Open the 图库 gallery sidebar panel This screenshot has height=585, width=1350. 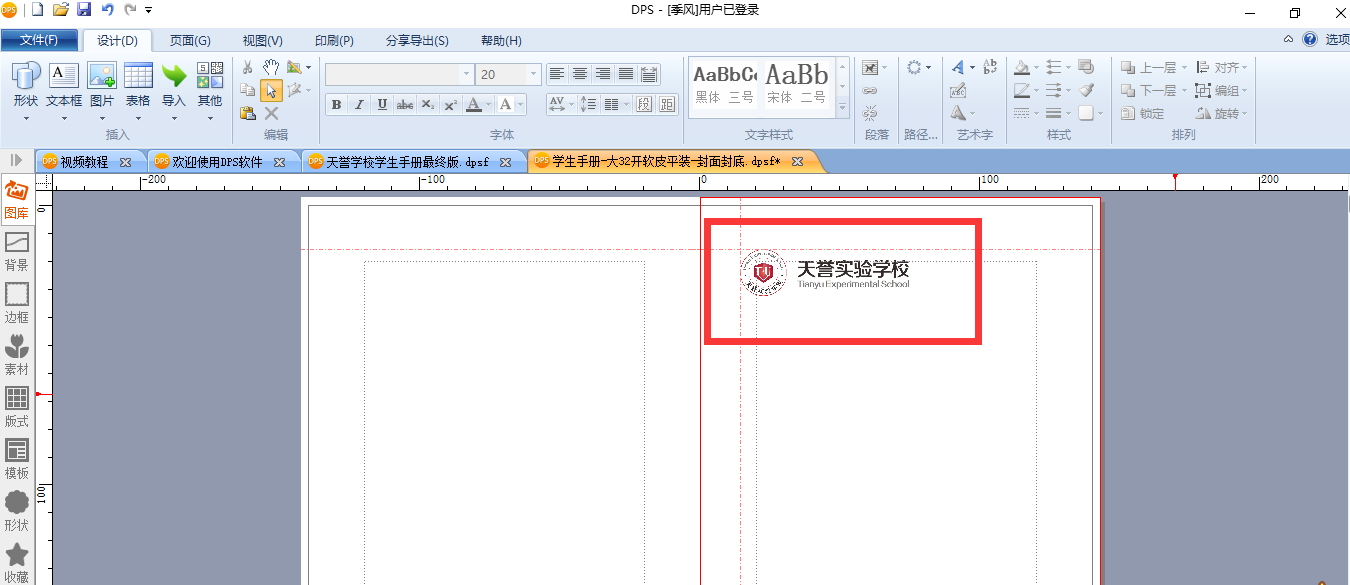click(x=17, y=200)
